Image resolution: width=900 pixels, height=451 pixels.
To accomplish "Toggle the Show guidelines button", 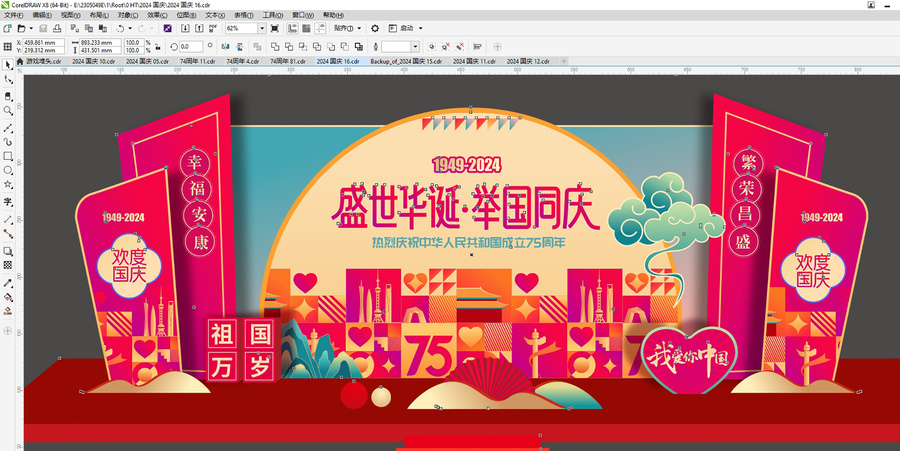I will click(x=320, y=28).
